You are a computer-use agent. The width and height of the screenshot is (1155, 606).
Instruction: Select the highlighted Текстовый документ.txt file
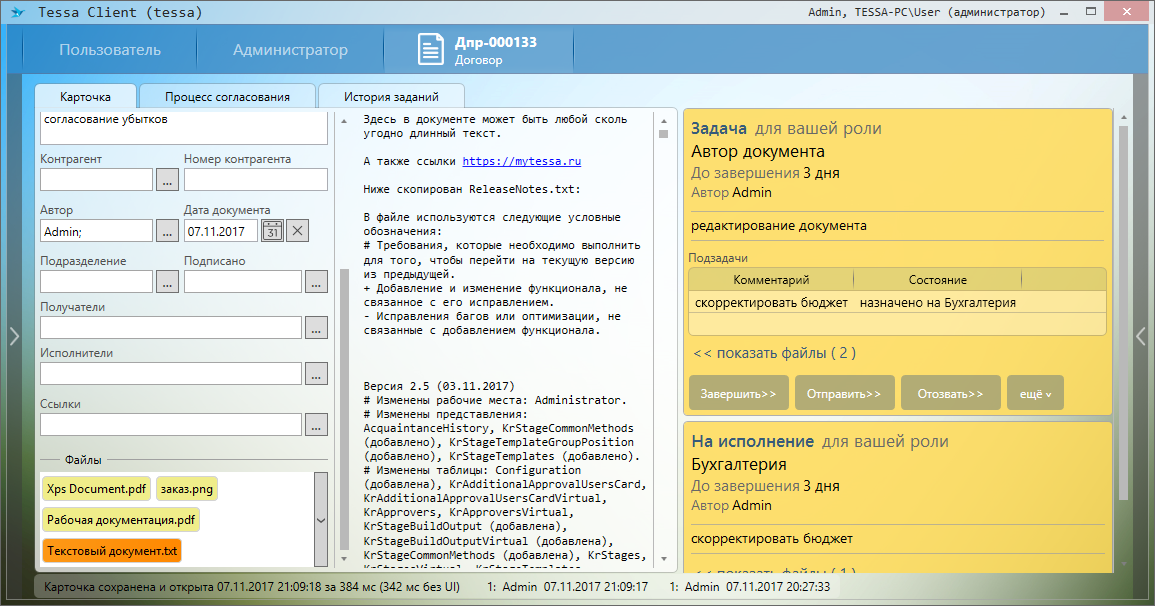pos(112,551)
